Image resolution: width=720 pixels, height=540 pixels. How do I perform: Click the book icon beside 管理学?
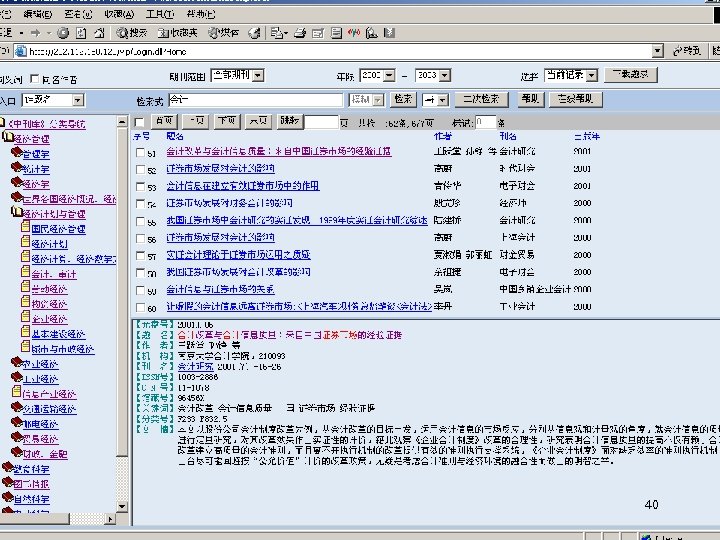coord(17,152)
